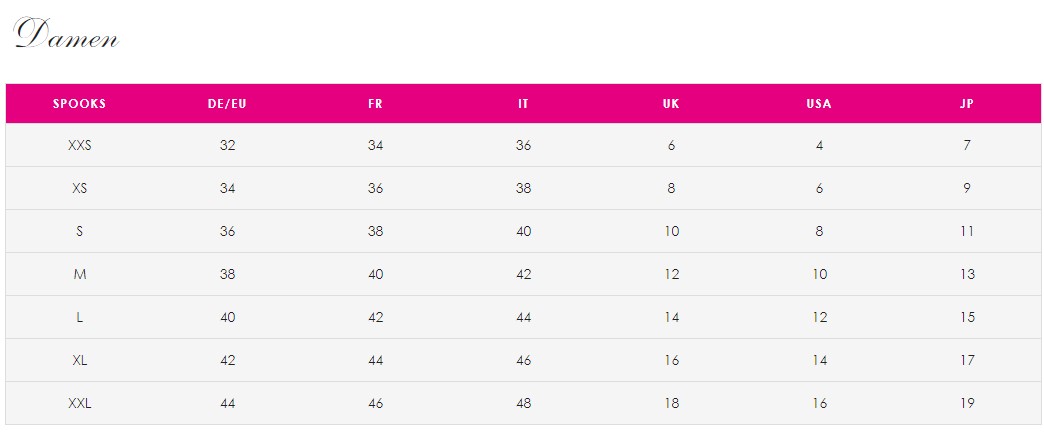
Task: Select the DE/EU column header
Action: click(x=227, y=104)
